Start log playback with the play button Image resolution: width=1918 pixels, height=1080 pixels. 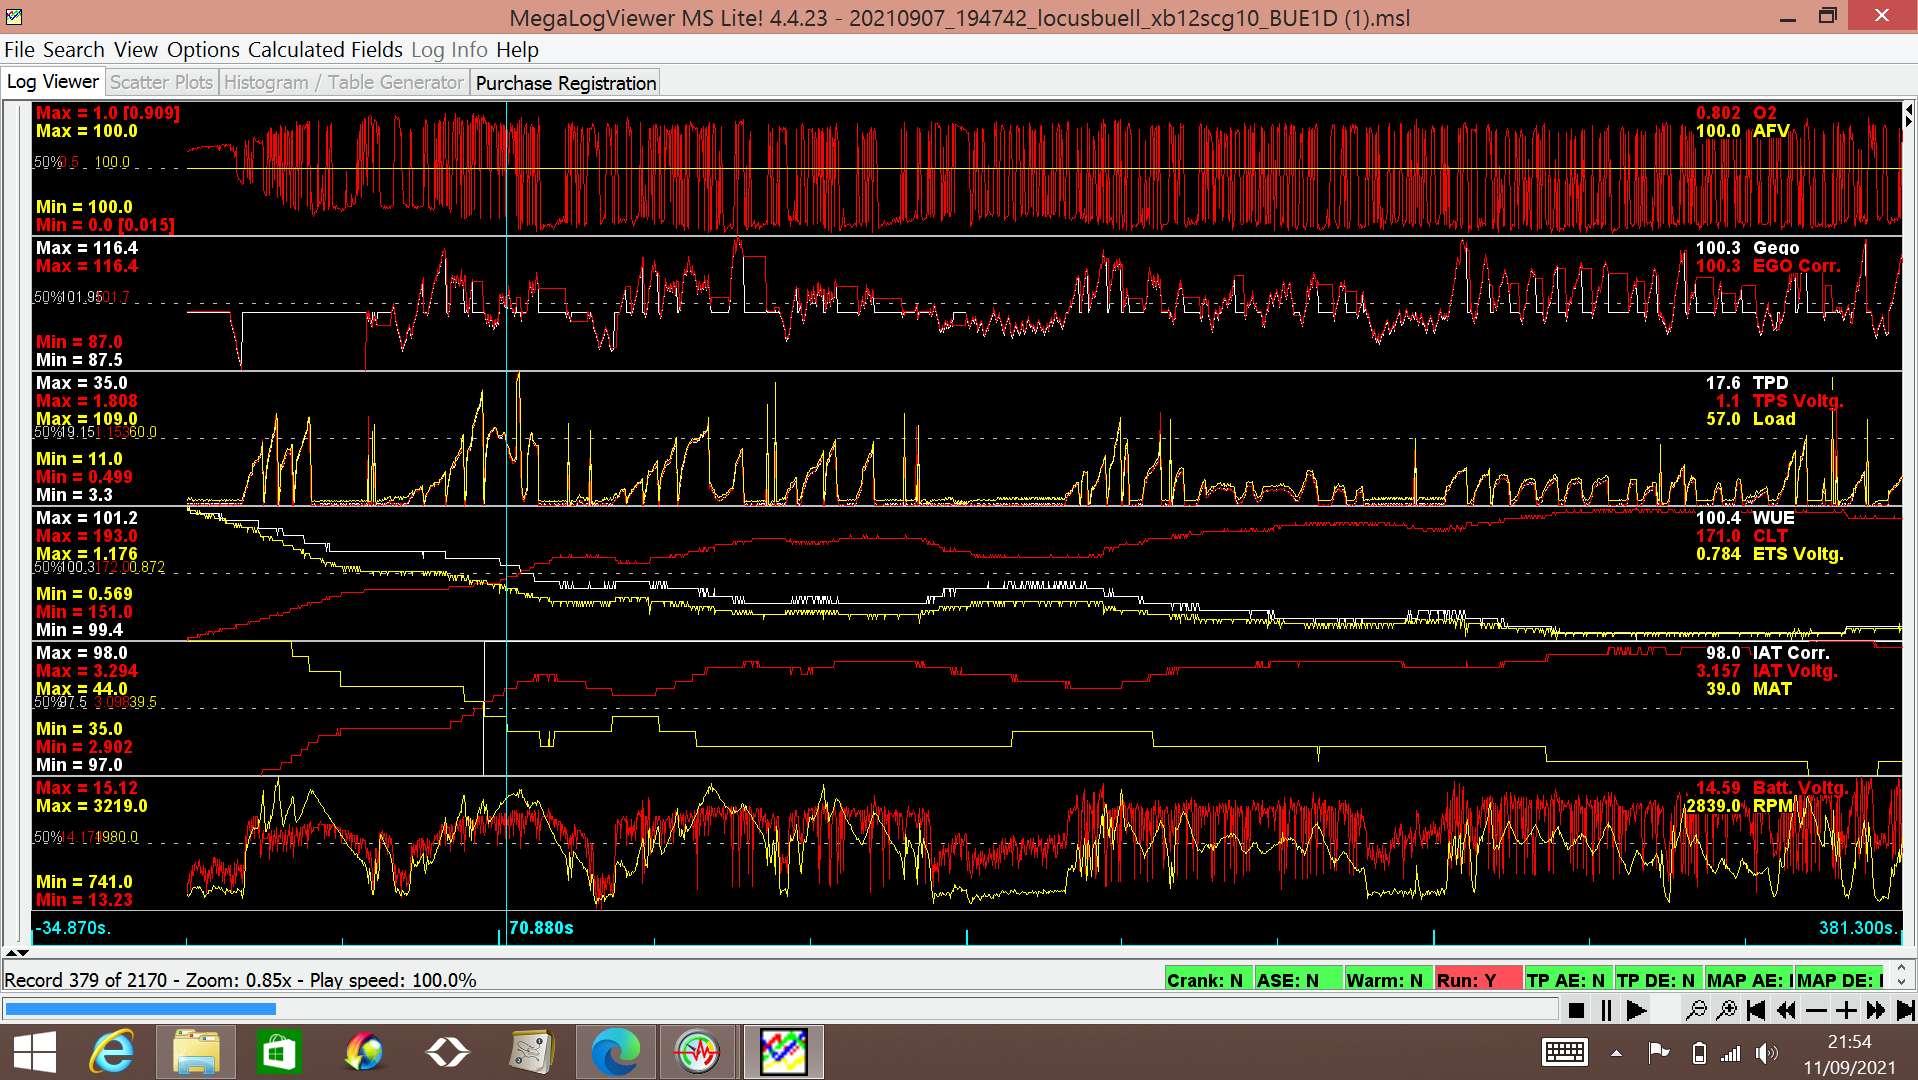click(x=1636, y=1010)
